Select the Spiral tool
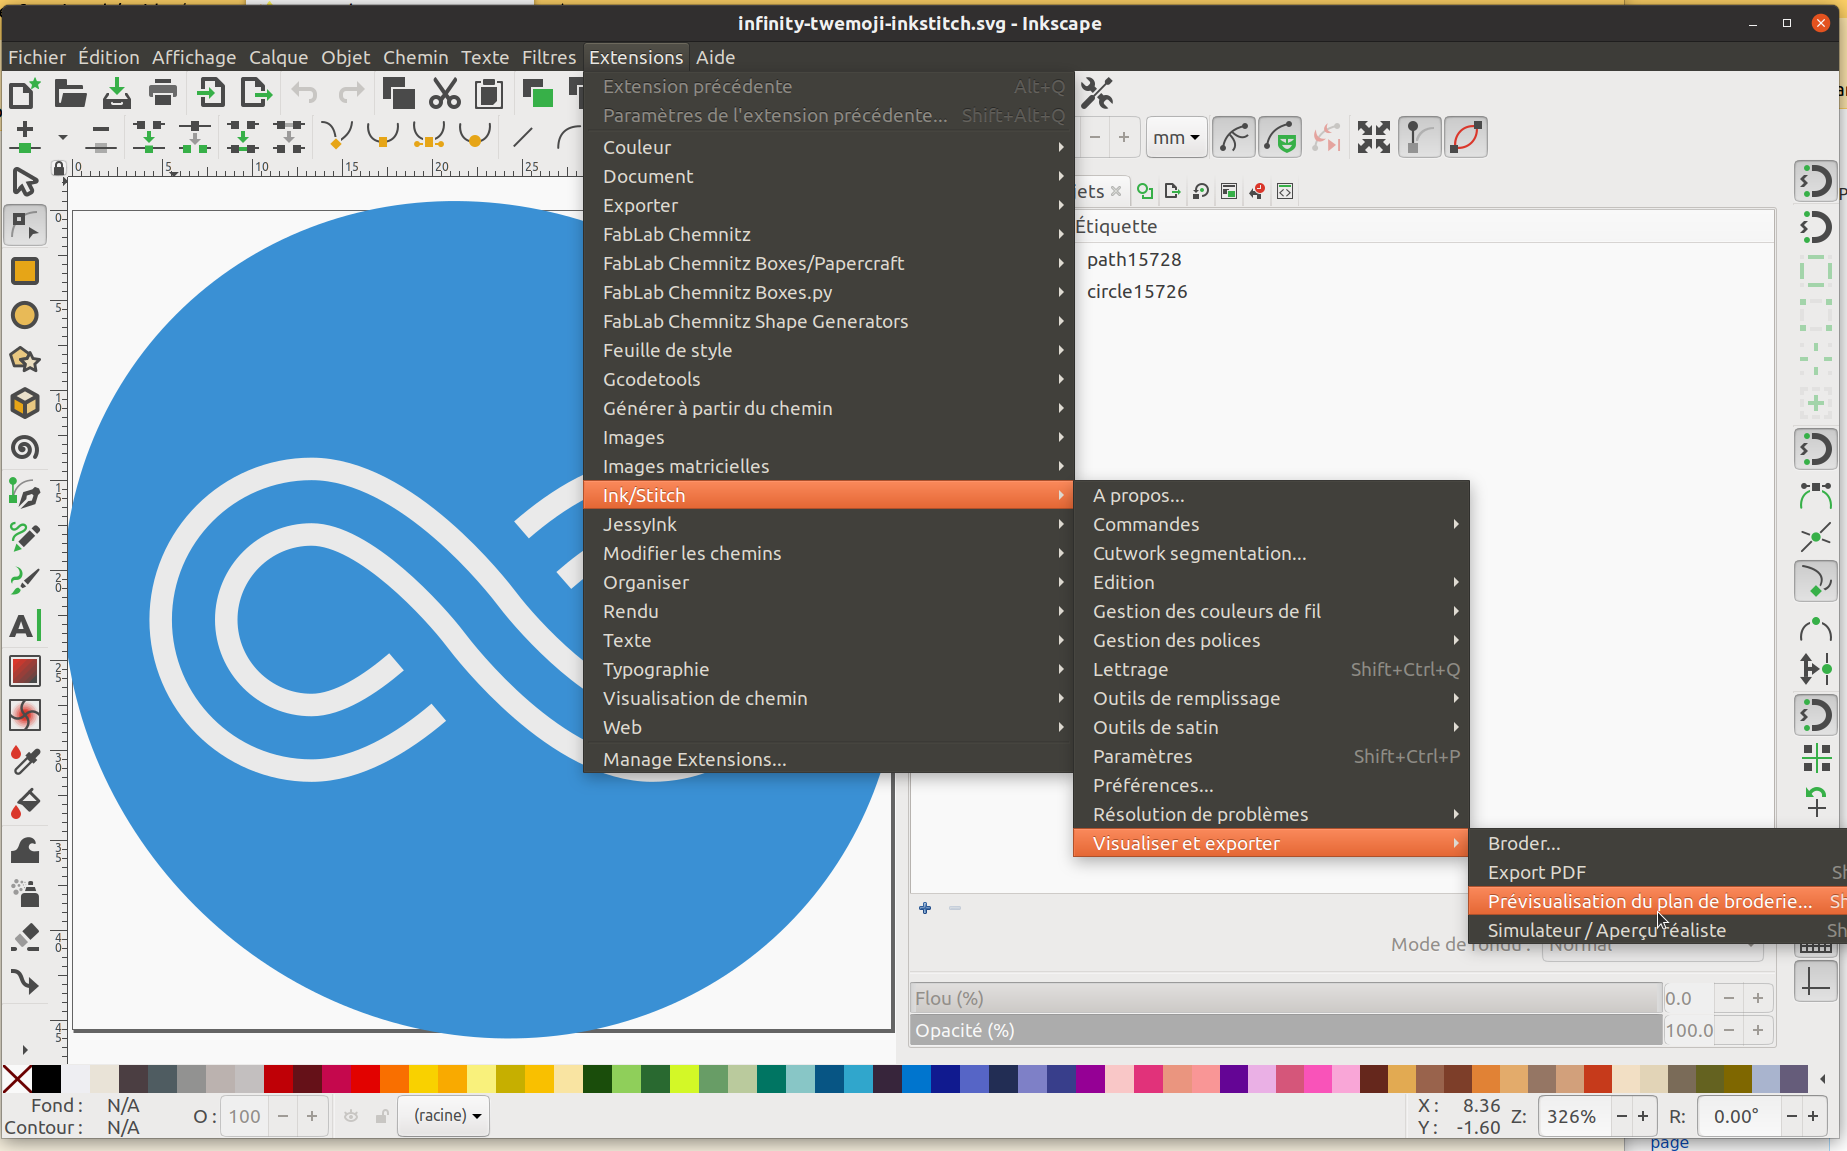The width and height of the screenshot is (1847, 1151). 25,448
